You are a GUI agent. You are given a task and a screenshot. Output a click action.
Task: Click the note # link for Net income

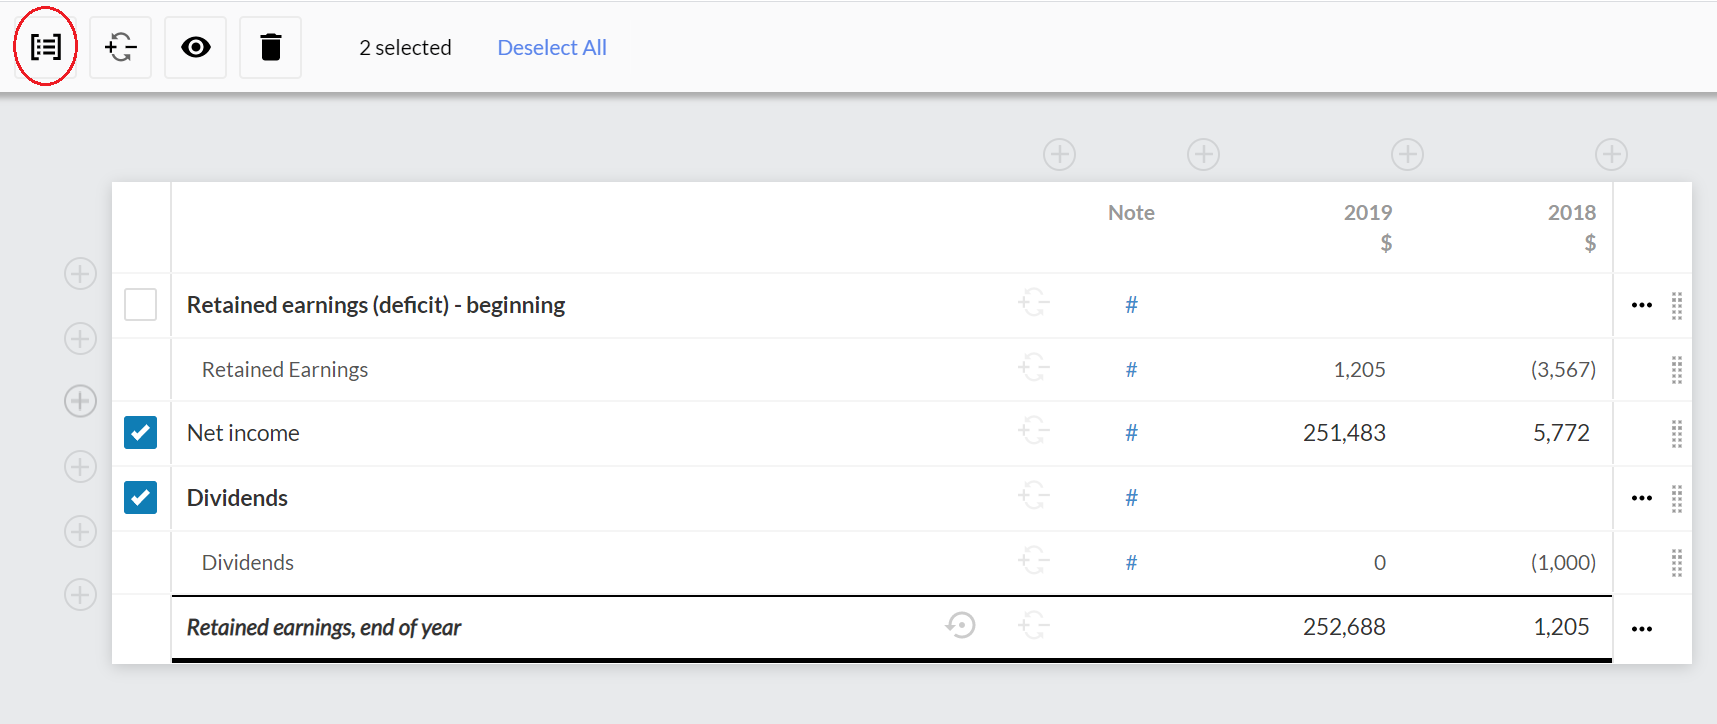1131,433
